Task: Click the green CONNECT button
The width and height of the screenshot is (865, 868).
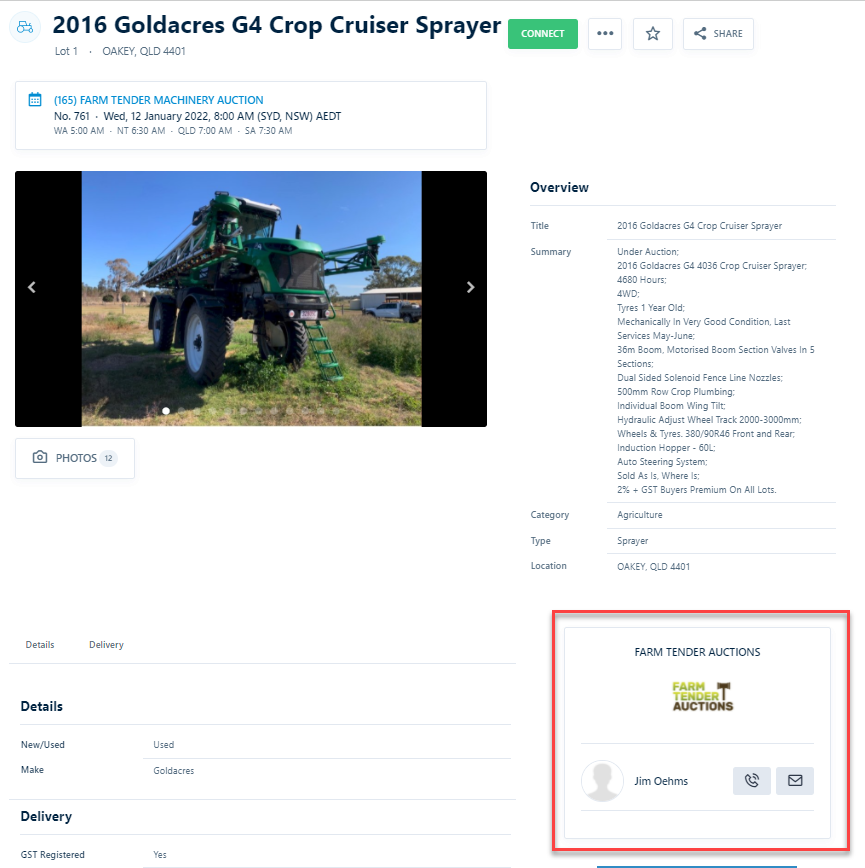Action: [543, 34]
